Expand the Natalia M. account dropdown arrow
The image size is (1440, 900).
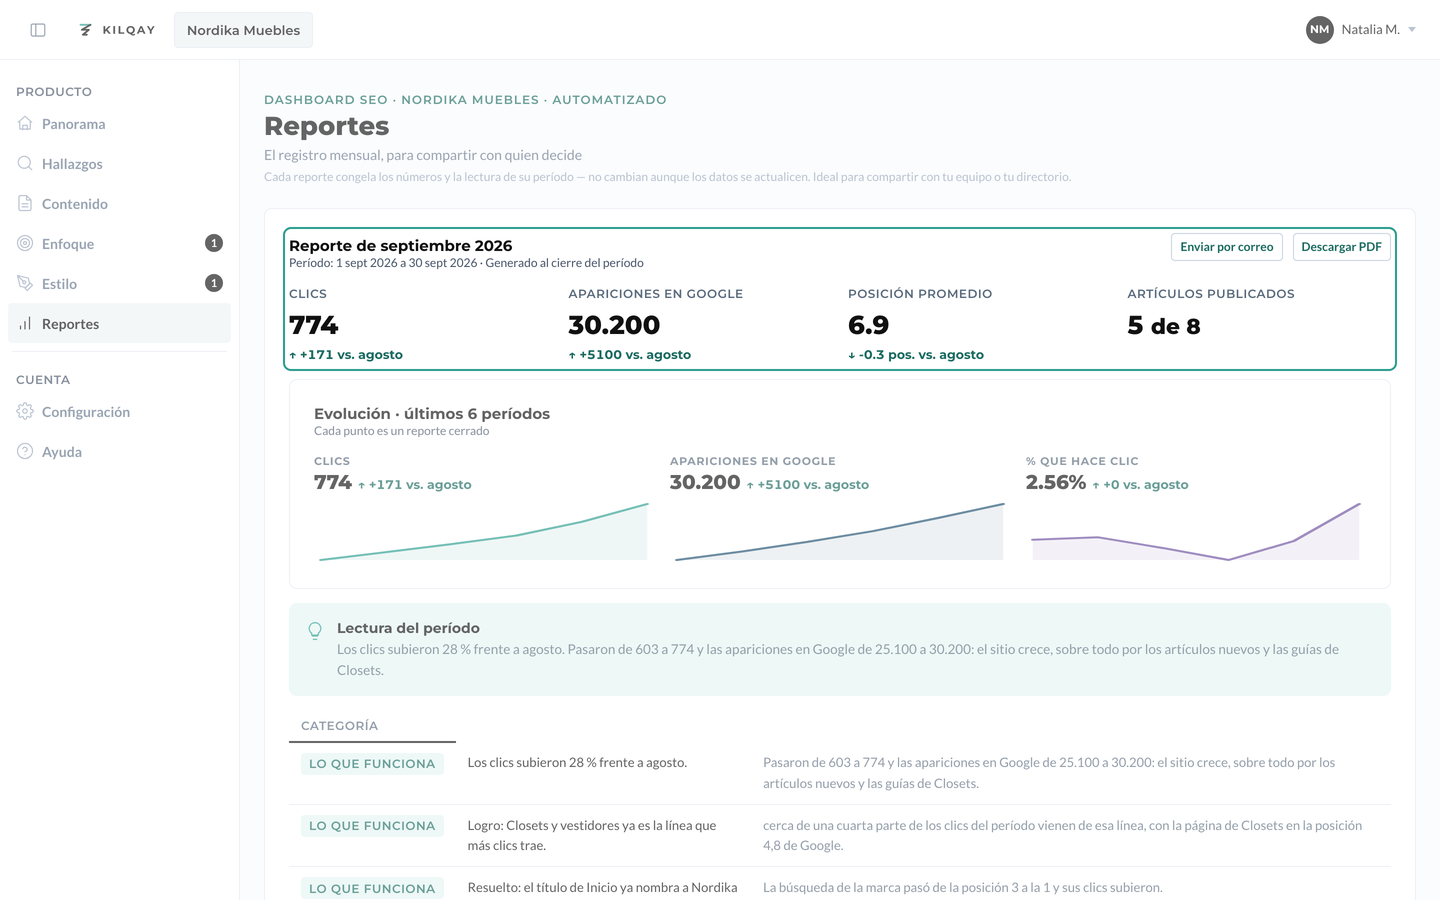pos(1412,30)
